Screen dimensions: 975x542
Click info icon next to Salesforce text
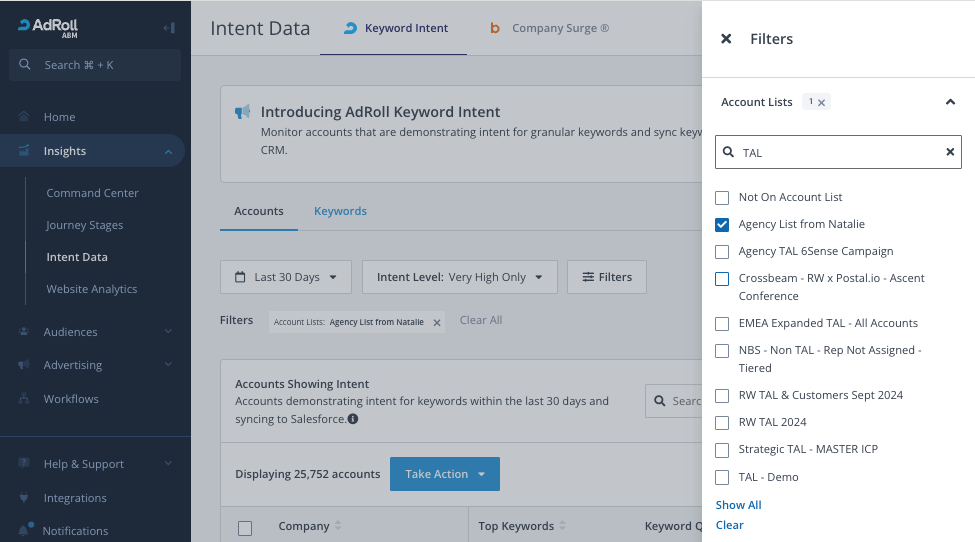[353, 419]
